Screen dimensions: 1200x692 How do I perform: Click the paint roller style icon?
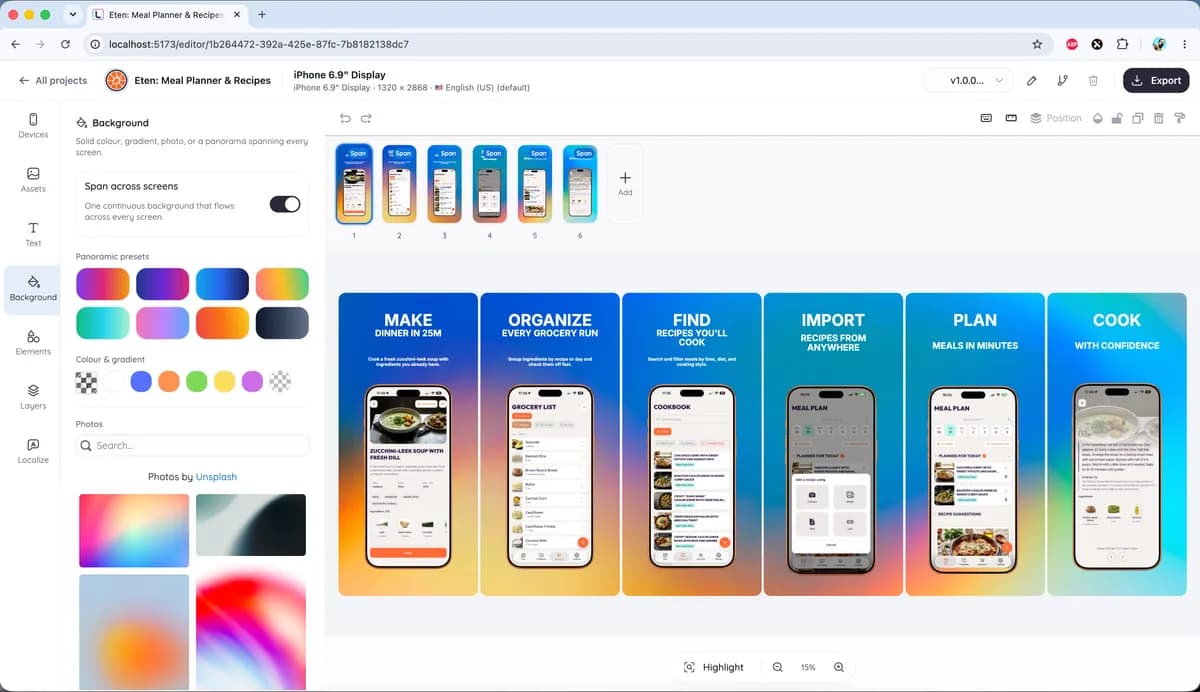(x=1179, y=118)
